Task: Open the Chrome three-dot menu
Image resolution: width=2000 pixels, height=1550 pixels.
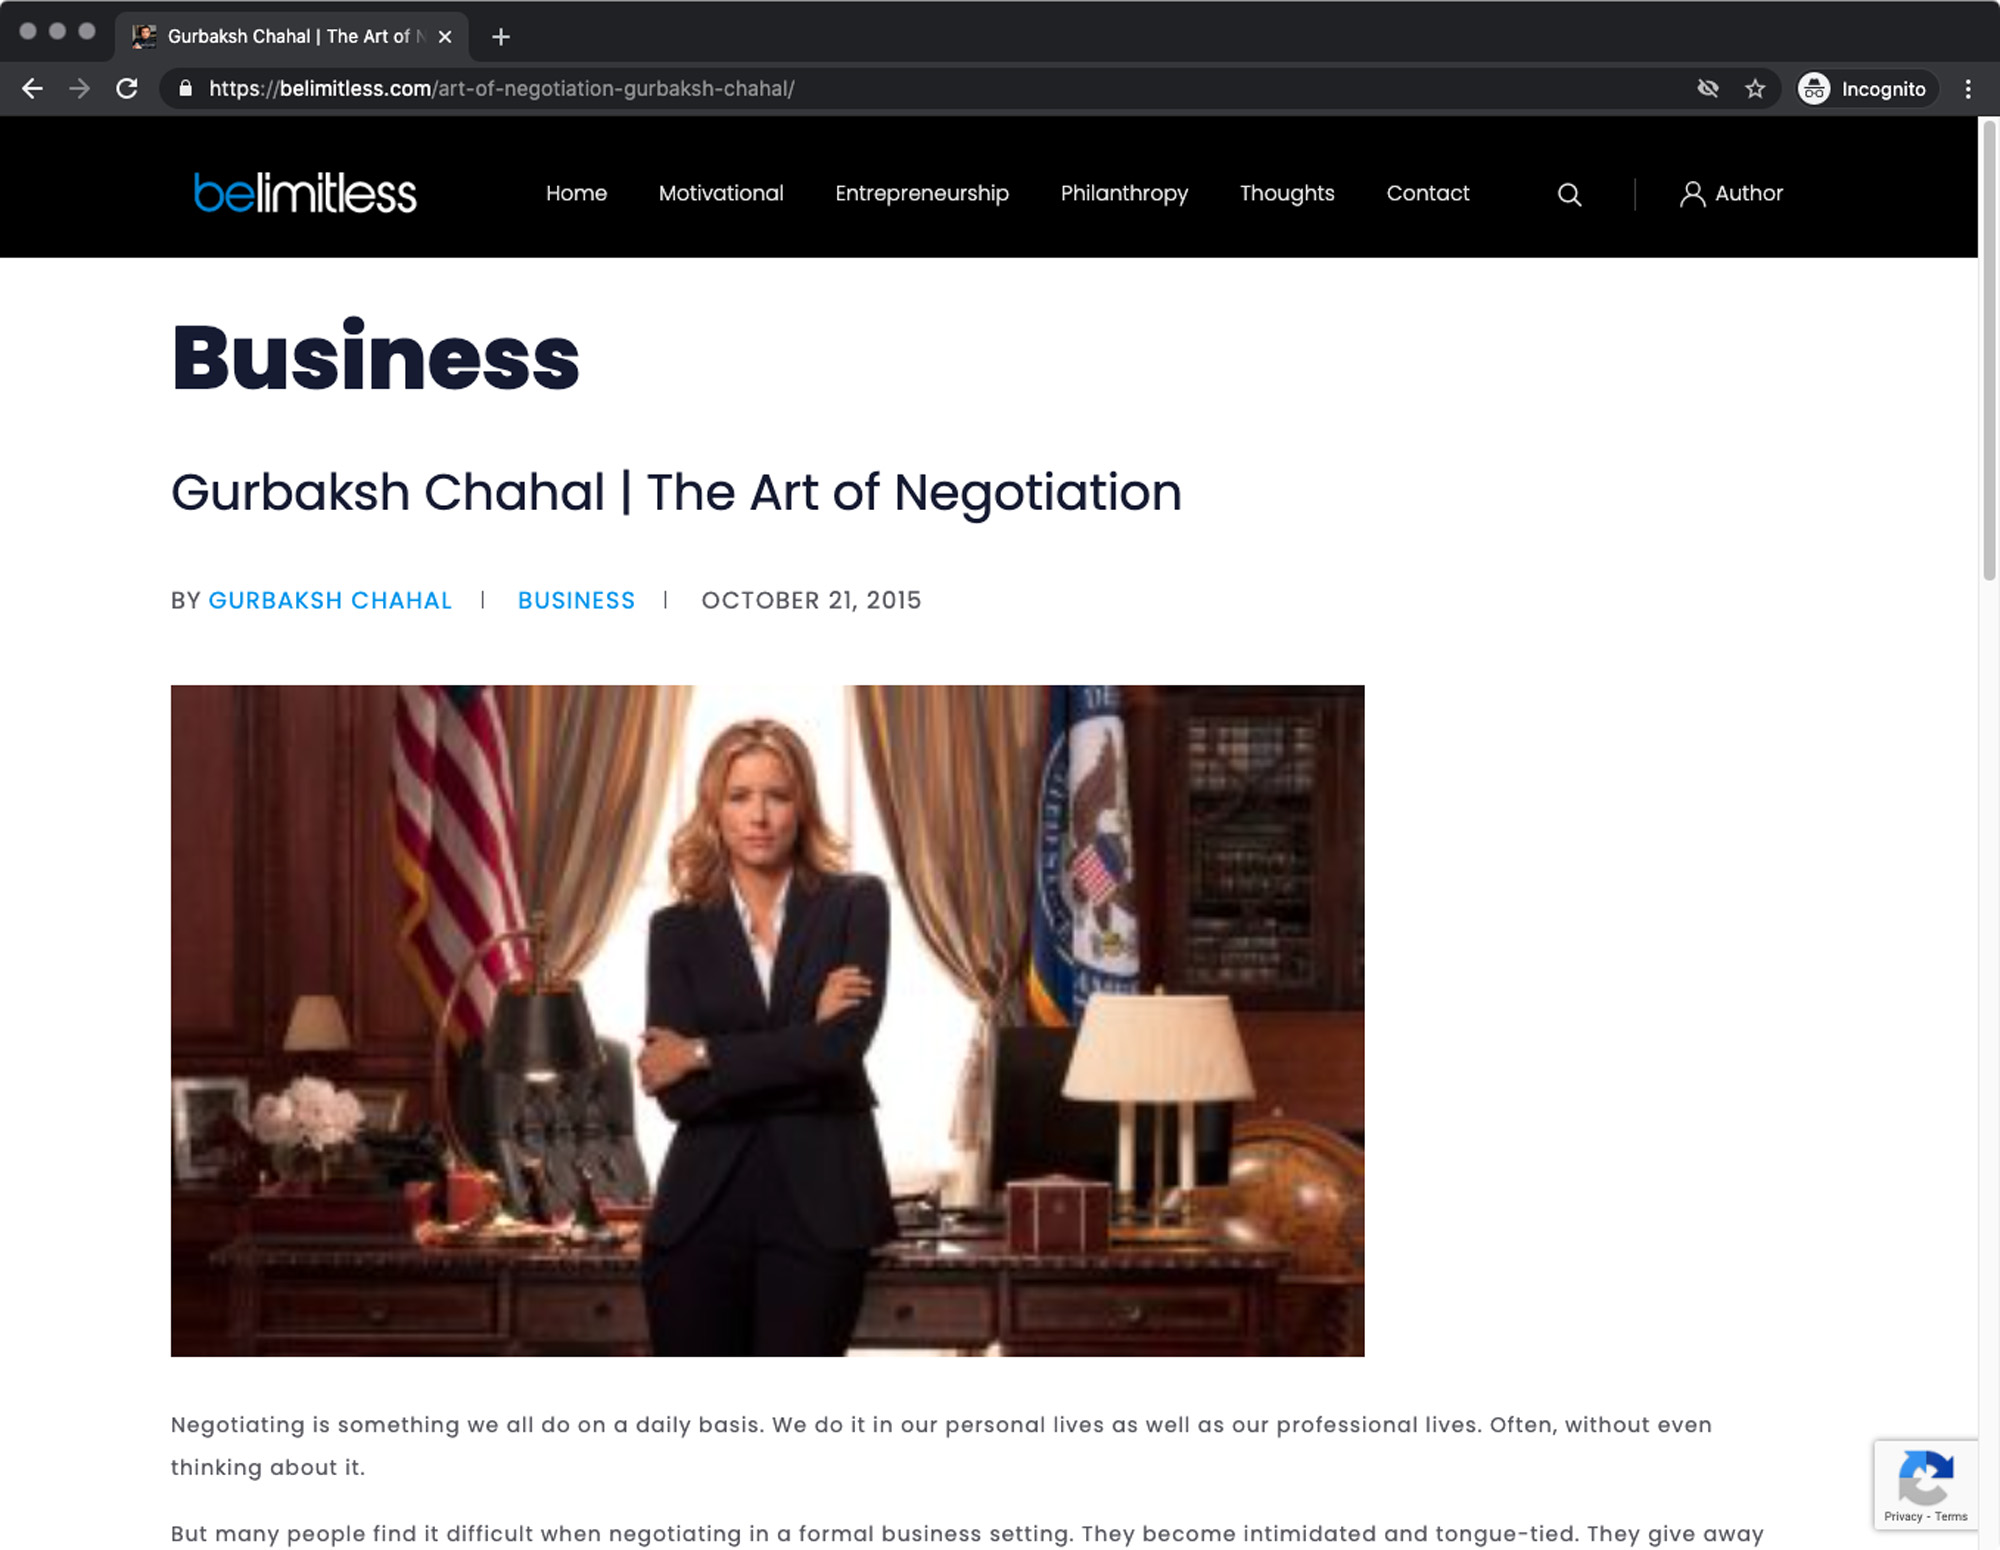Action: [1968, 89]
